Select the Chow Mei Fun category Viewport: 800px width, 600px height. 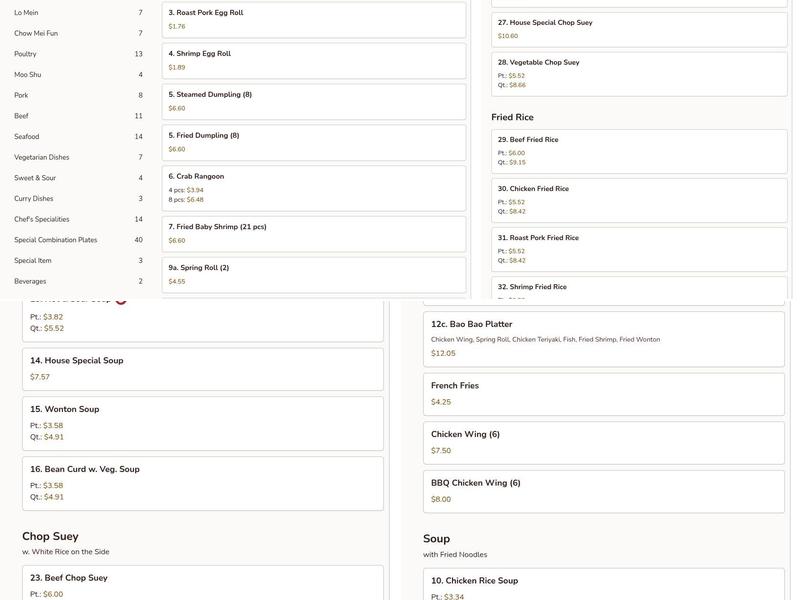point(36,34)
